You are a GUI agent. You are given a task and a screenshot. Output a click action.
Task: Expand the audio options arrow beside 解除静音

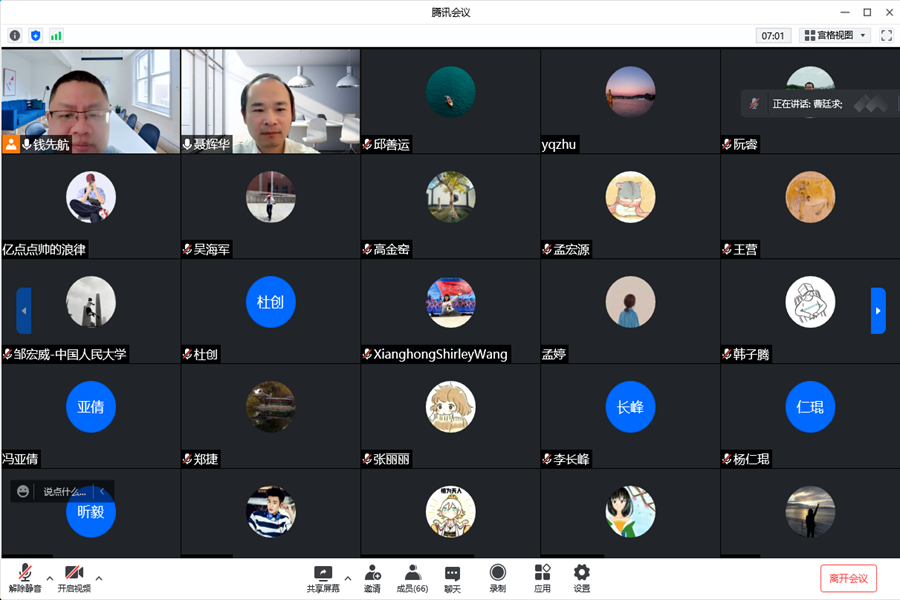click(49, 578)
